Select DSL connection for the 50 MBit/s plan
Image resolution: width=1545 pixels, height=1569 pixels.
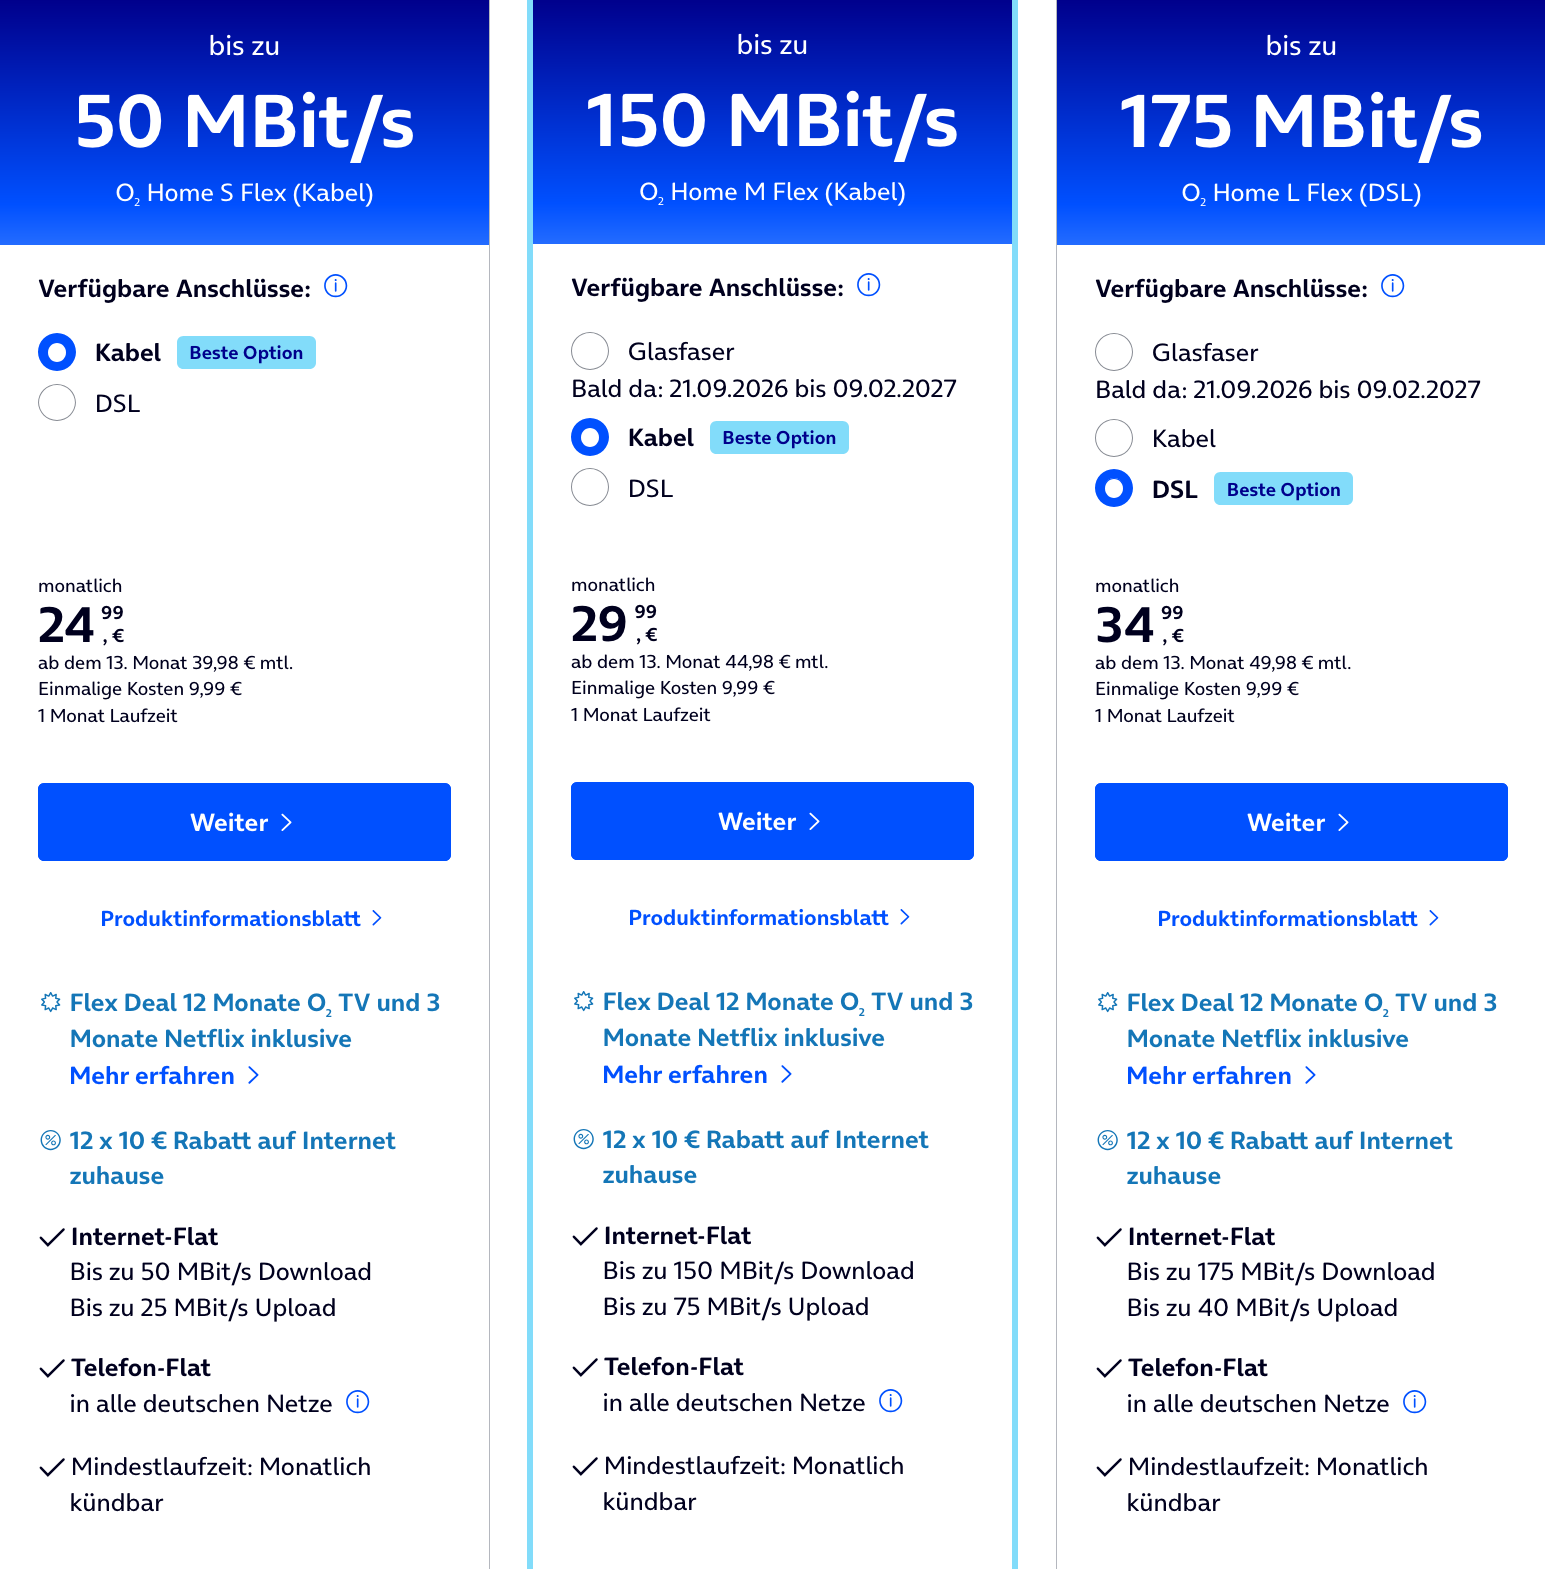click(x=57, y=403)
